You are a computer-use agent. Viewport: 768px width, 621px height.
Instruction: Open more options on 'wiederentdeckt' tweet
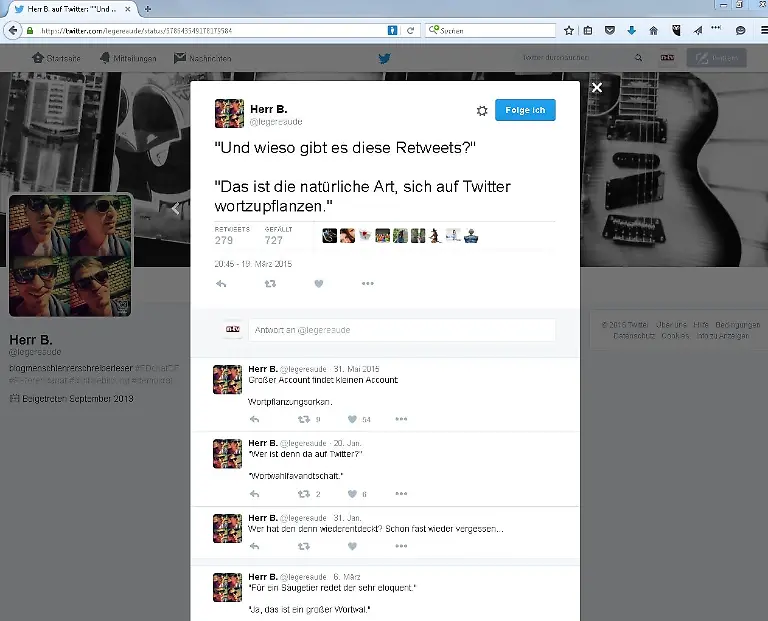(x=401, y=546)
